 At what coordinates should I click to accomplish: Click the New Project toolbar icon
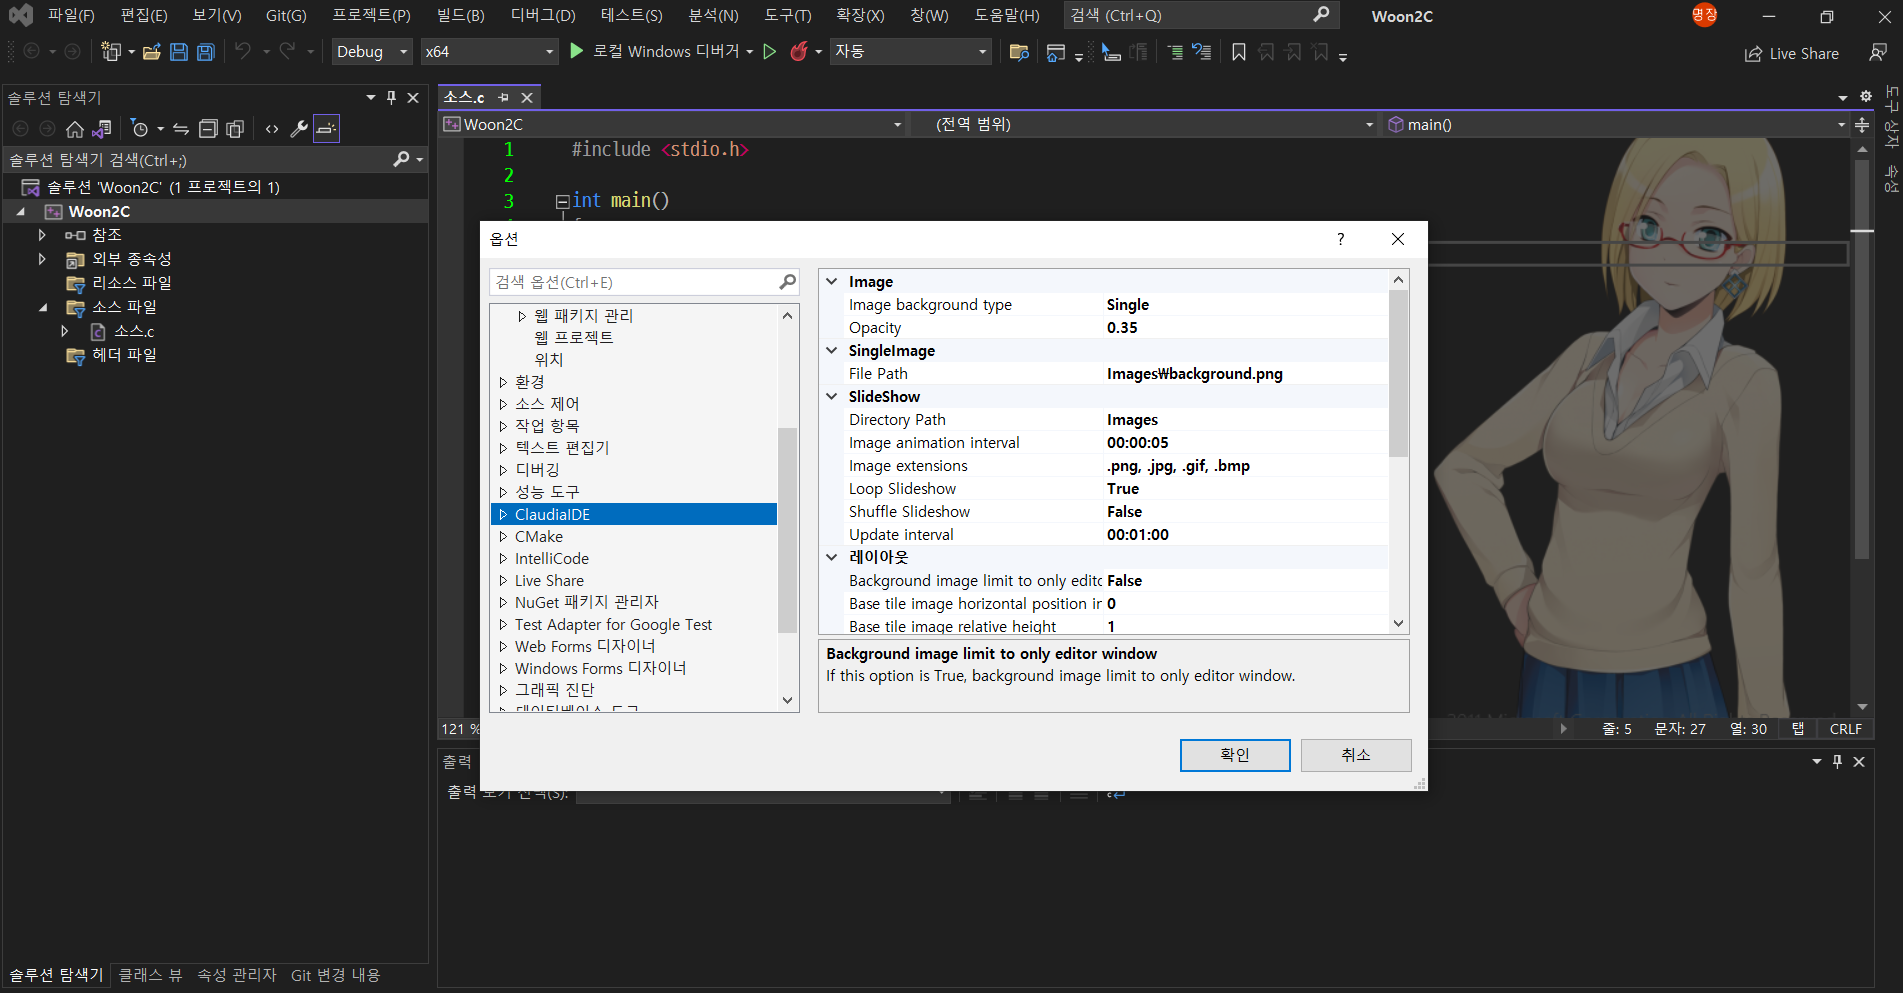pyautogui.click(x=110, y=52)
